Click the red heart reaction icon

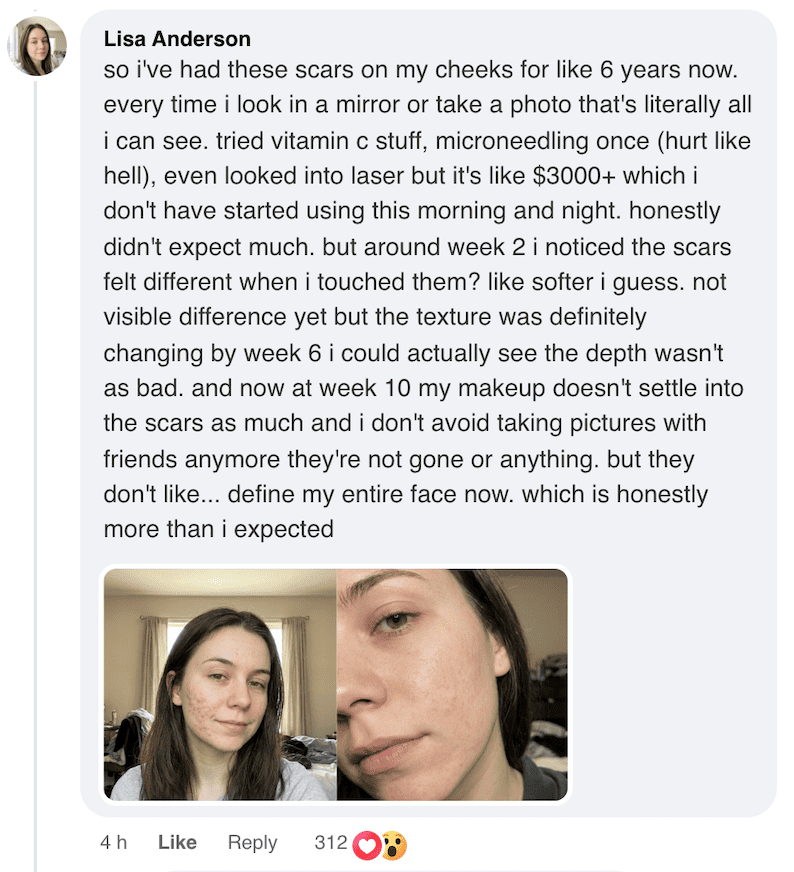pos(367,844)
